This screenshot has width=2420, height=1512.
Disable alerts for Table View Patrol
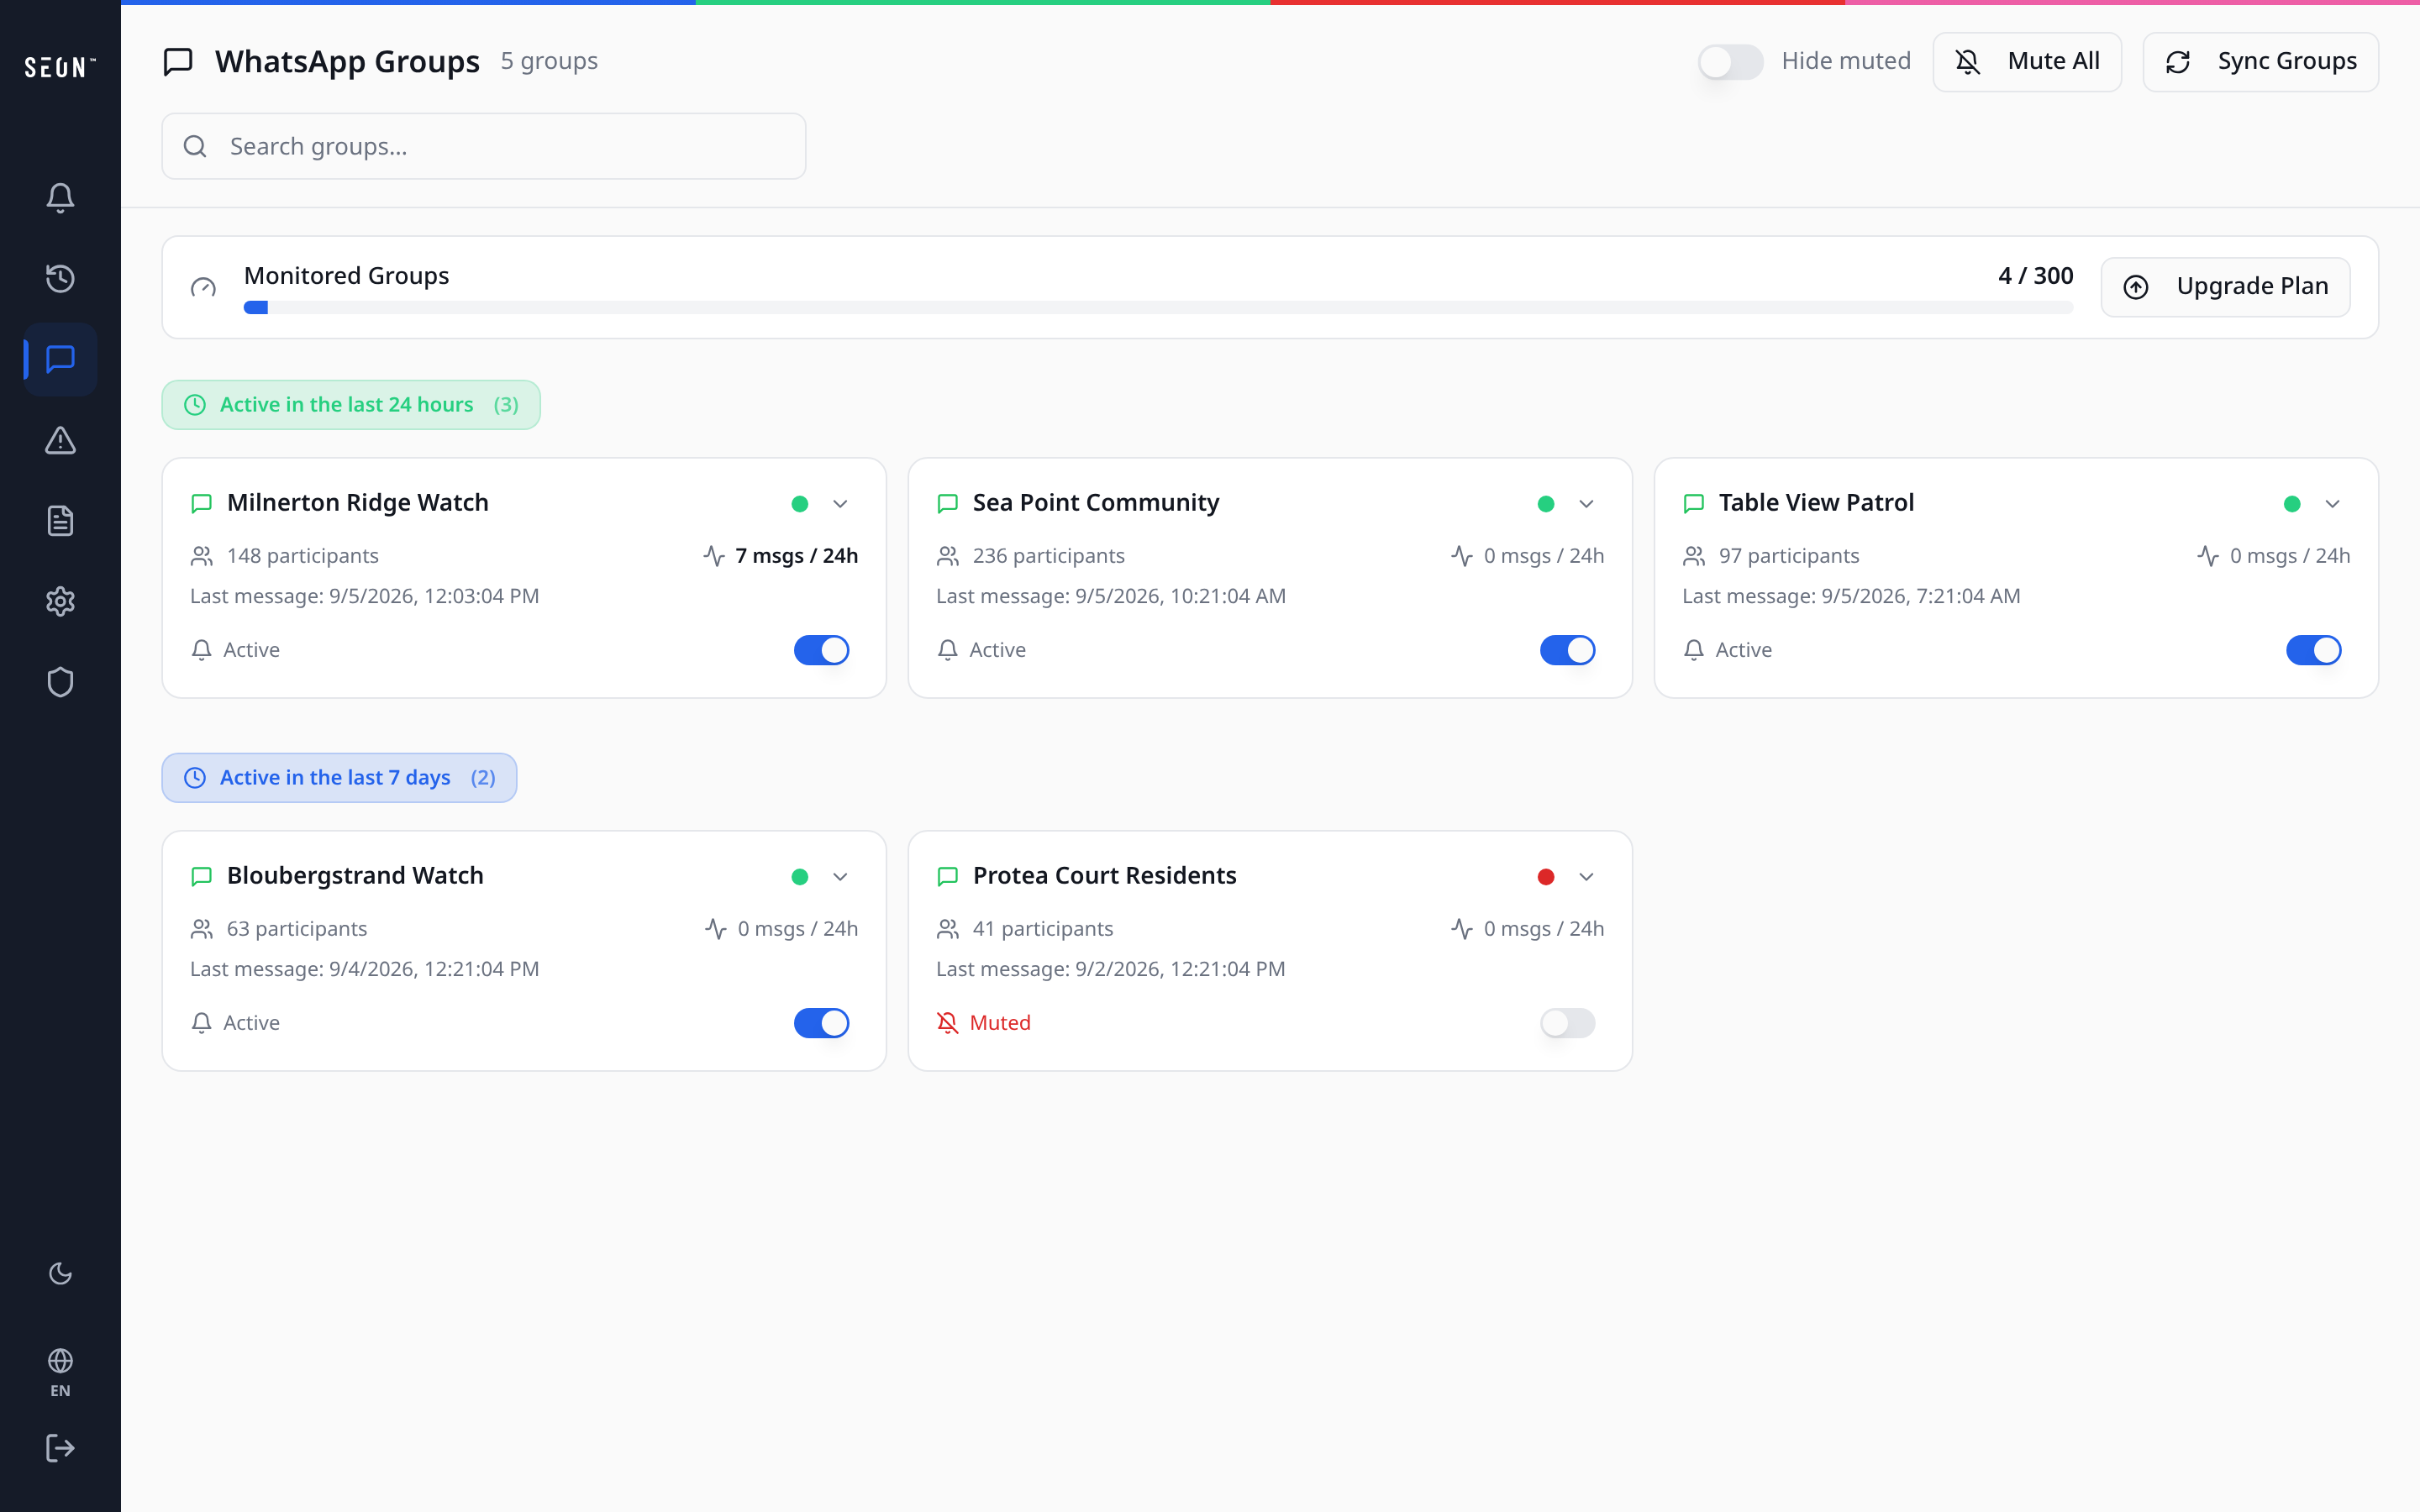(2313, 650)
